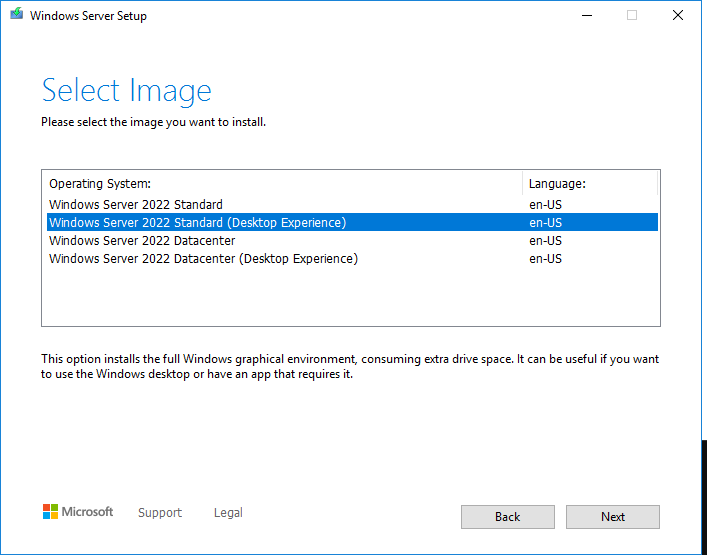Screen dimensions: 707x555
Task: Click en-US language of the Standard row
Action: 545,205
